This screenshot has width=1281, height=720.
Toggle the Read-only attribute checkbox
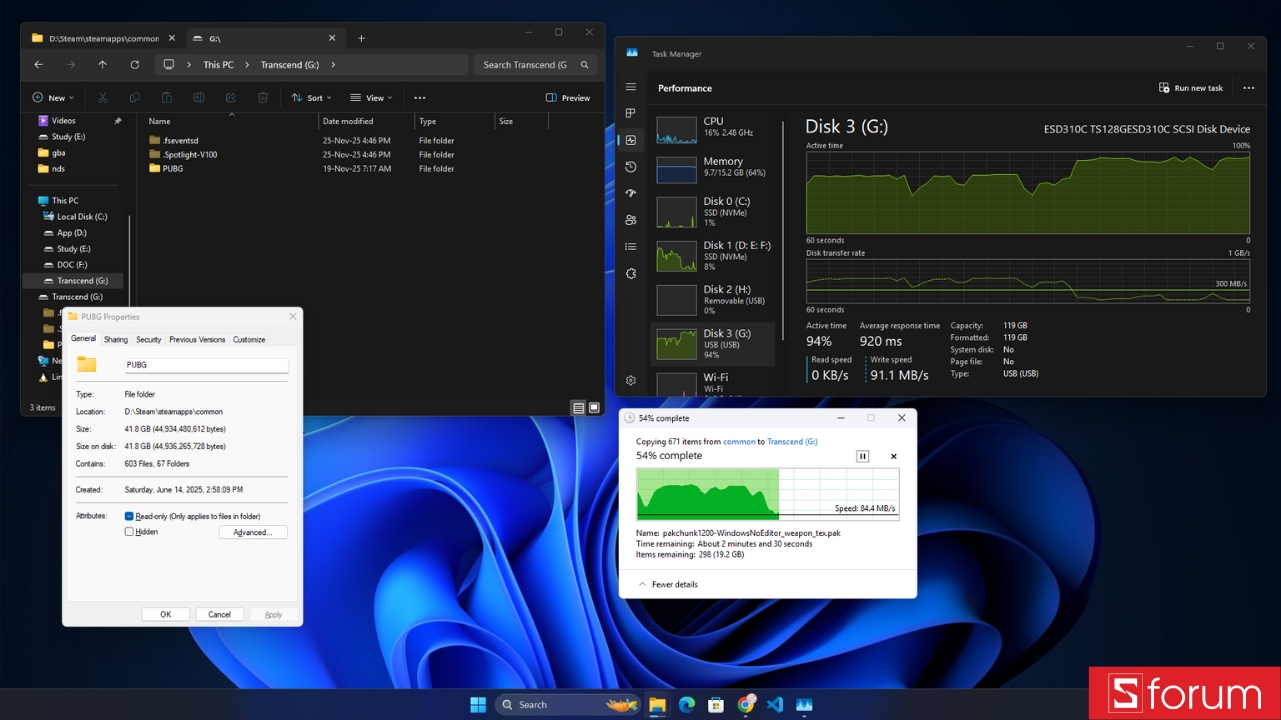(129, 516)
